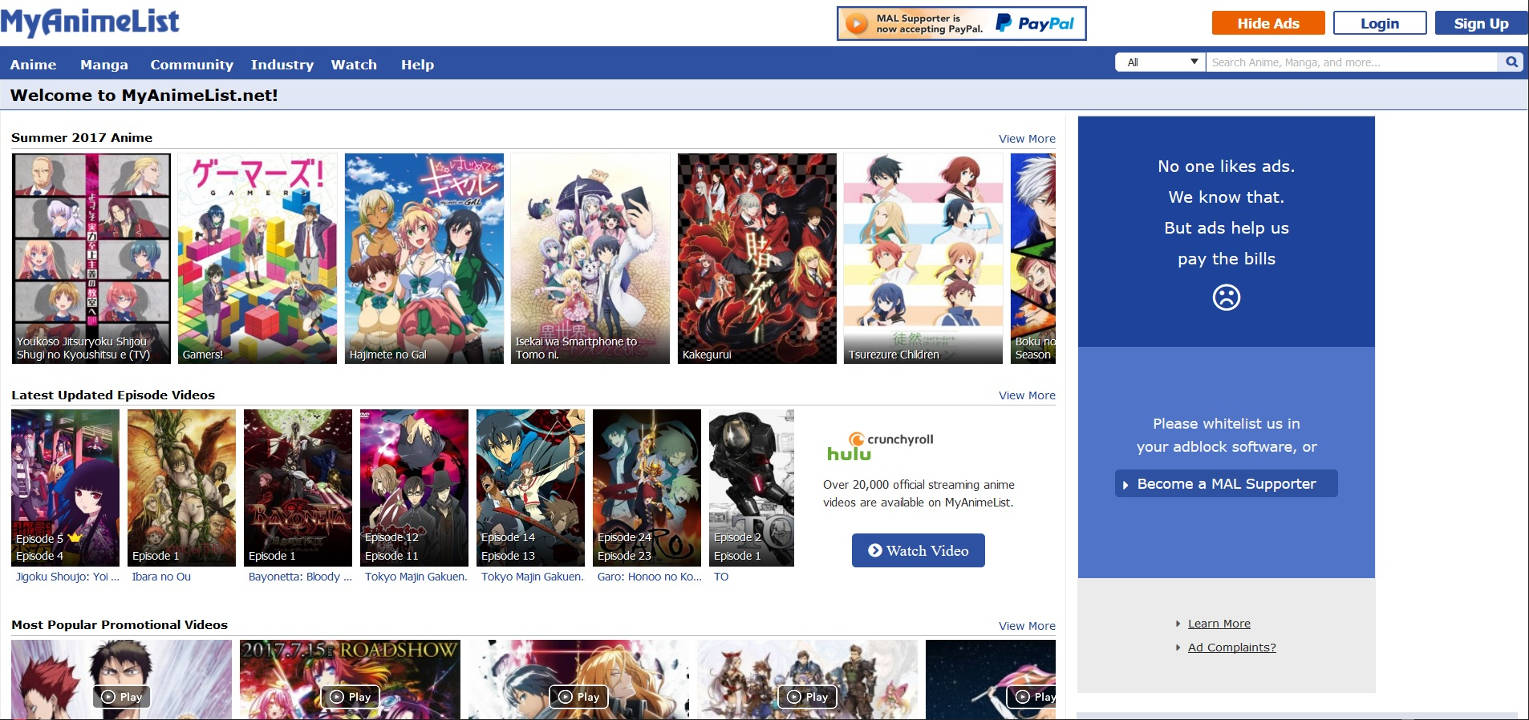Click the Sign Up button

[x=1481, y=22]
